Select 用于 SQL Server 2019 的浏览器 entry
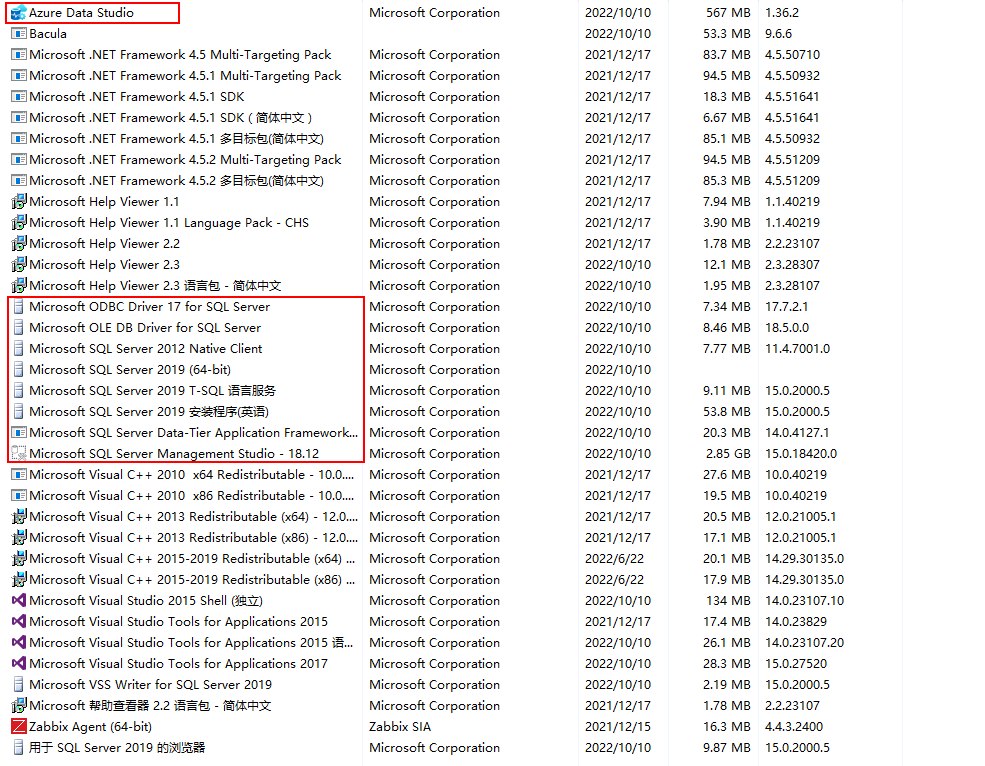This screenshot has width=985, height=766. click(x=117, y=748)
